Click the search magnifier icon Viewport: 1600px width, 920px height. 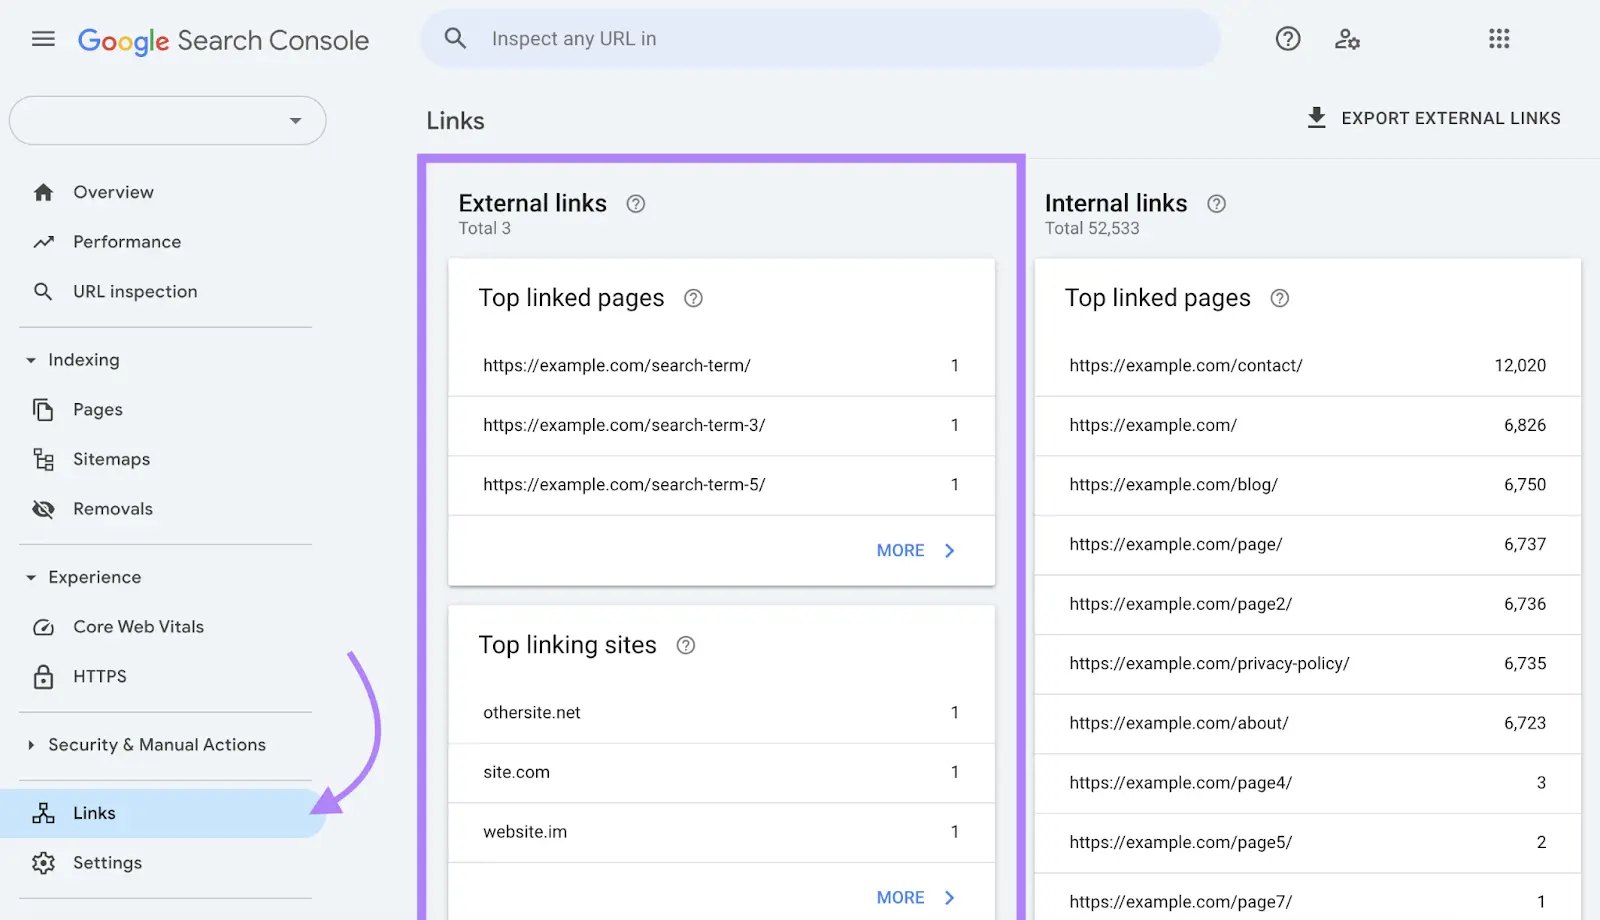point(455,39)
